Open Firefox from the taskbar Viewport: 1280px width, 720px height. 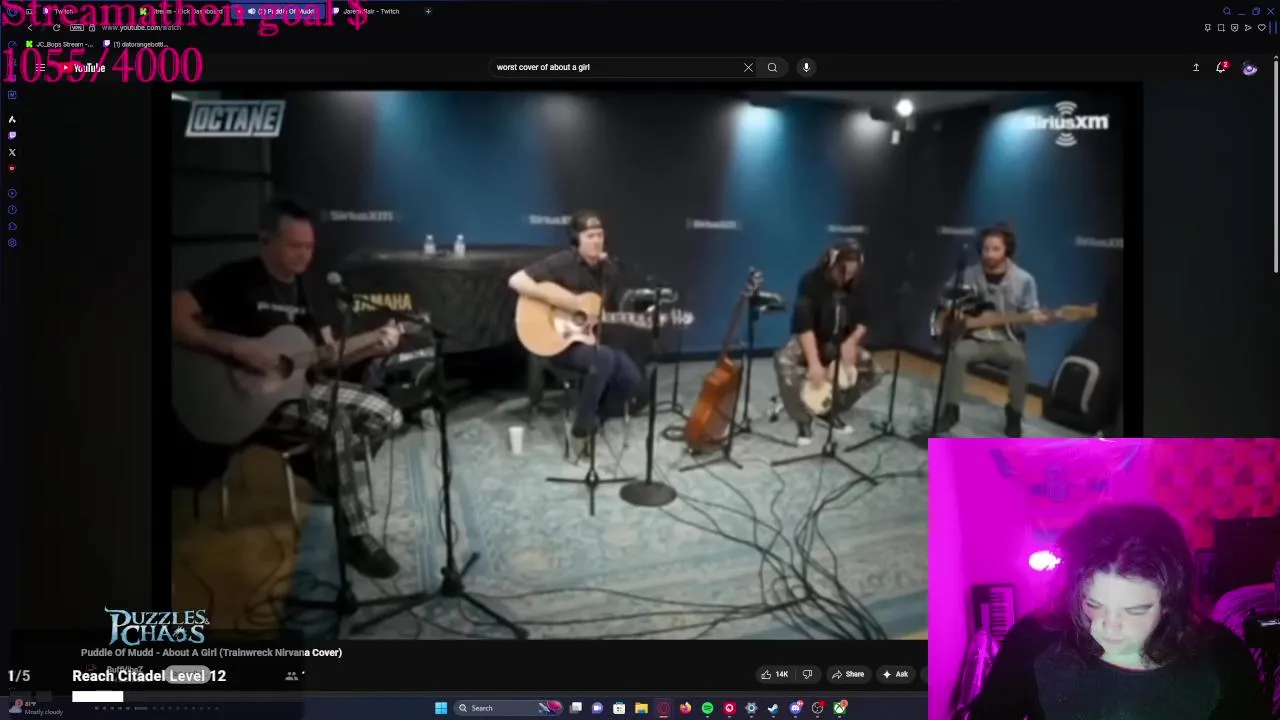pos(685,708)
